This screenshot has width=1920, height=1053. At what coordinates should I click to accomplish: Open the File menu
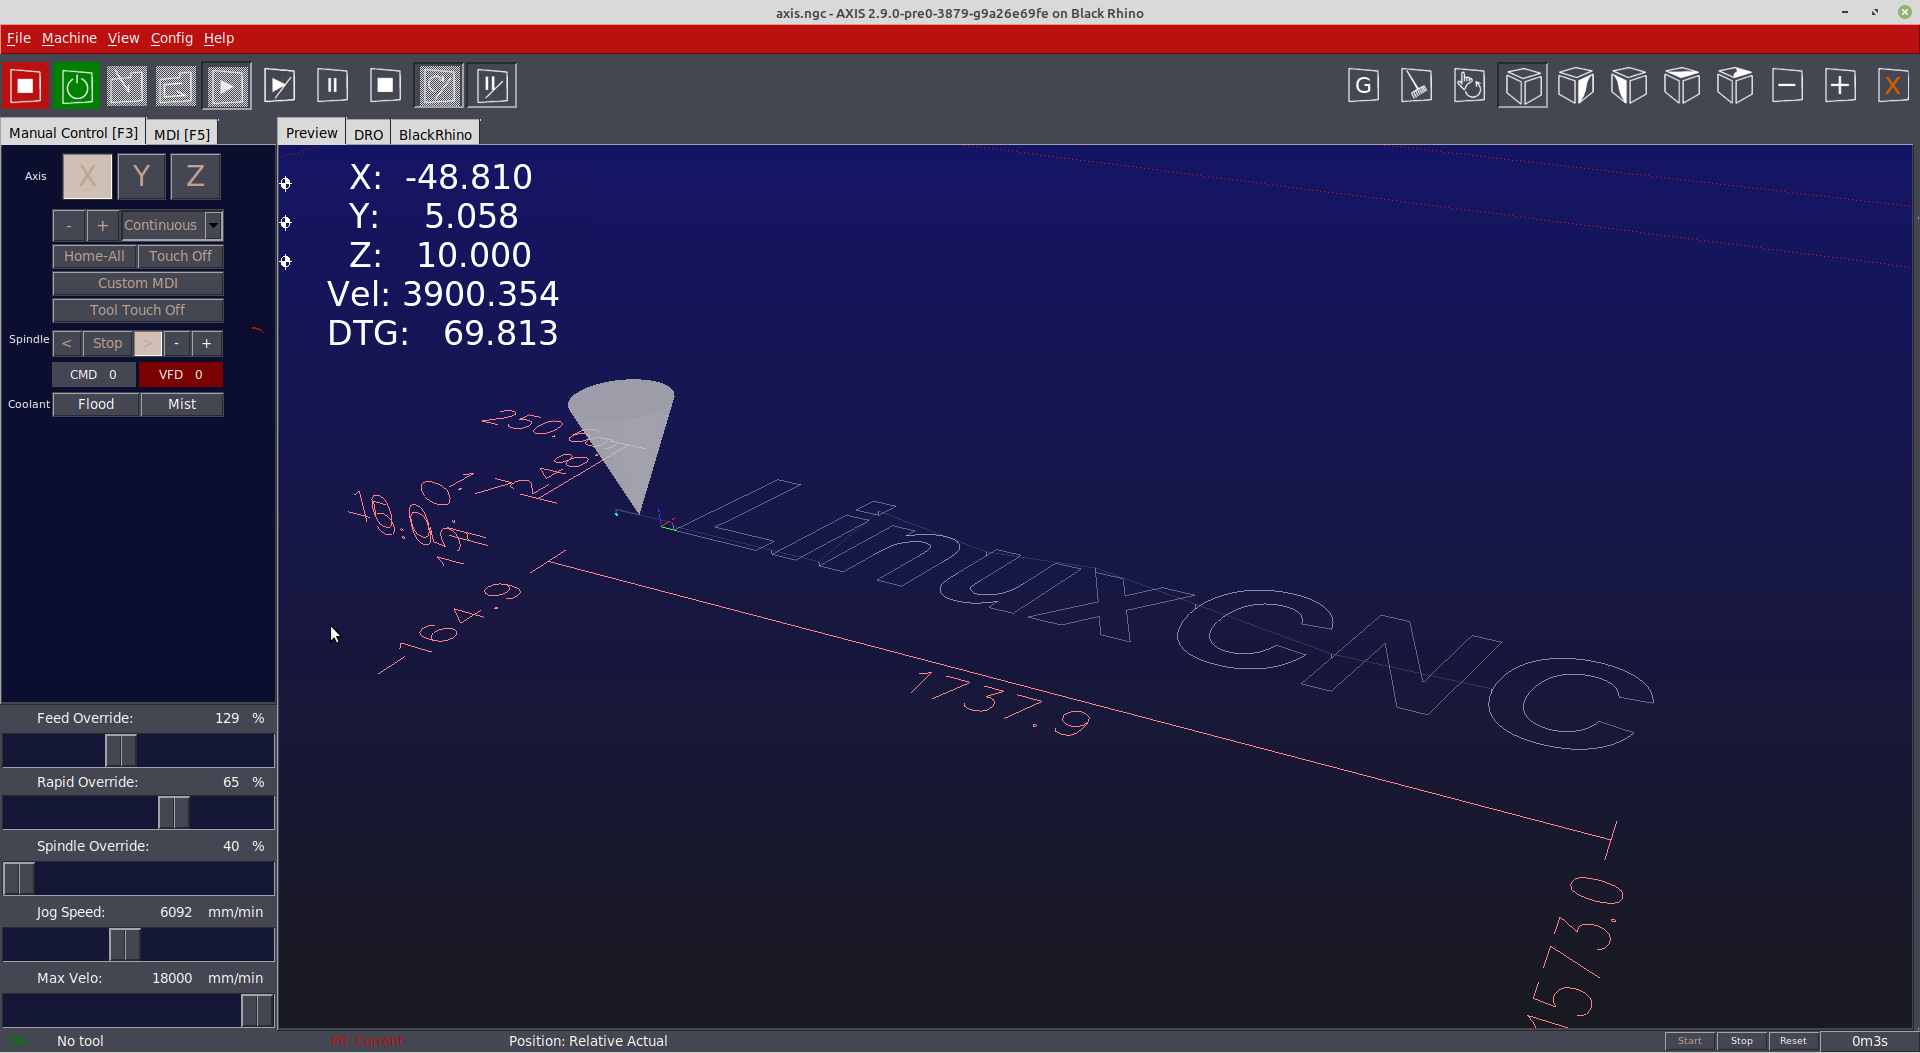[x=19, y=38]
